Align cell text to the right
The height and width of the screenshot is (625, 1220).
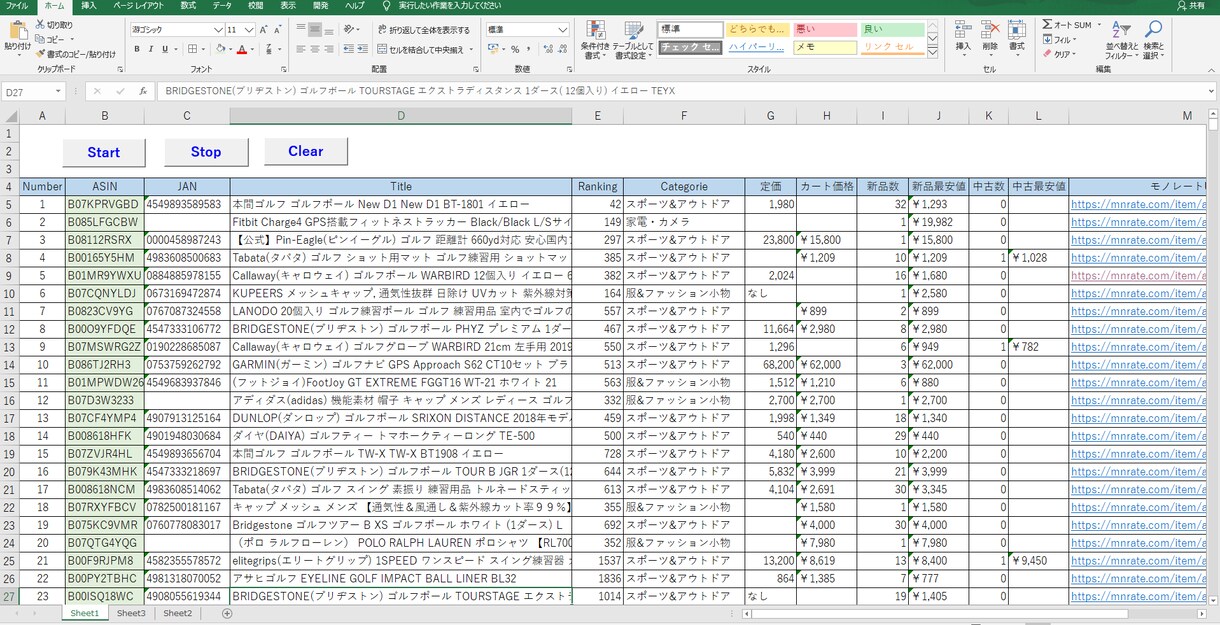[x=329, y=49]
